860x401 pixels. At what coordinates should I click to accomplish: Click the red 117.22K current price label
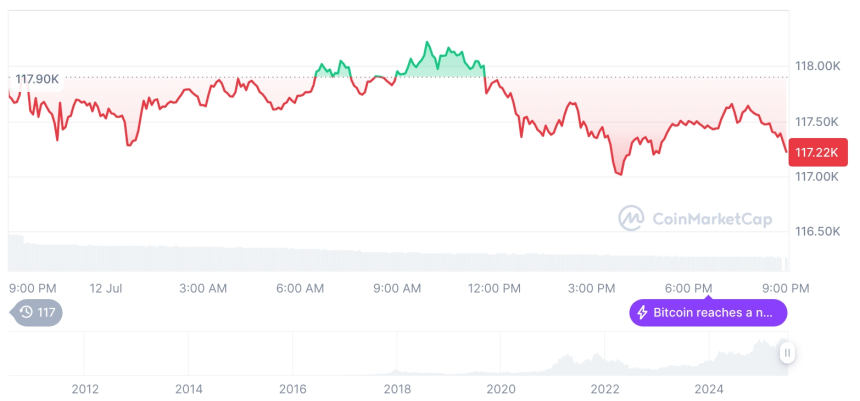(x=818, y=152)
